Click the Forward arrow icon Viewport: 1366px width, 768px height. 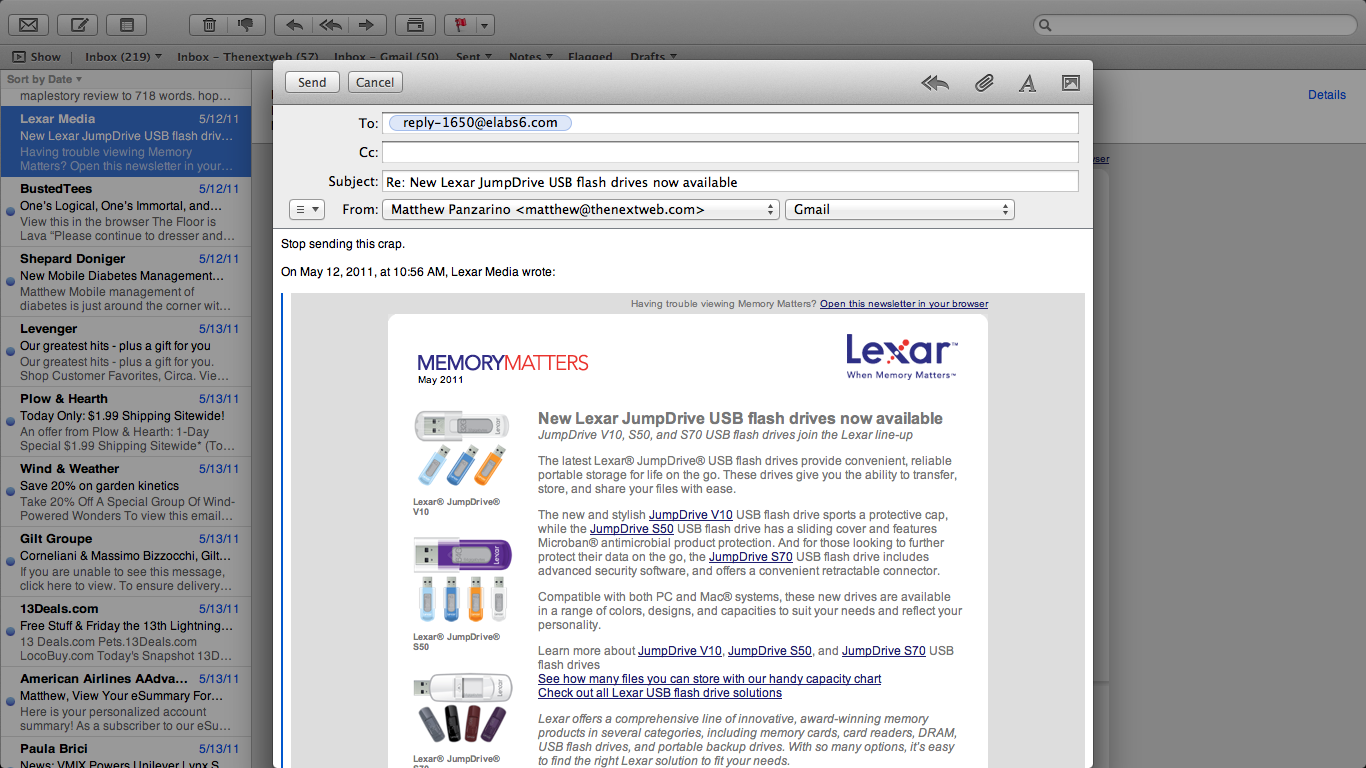point(366,25)
